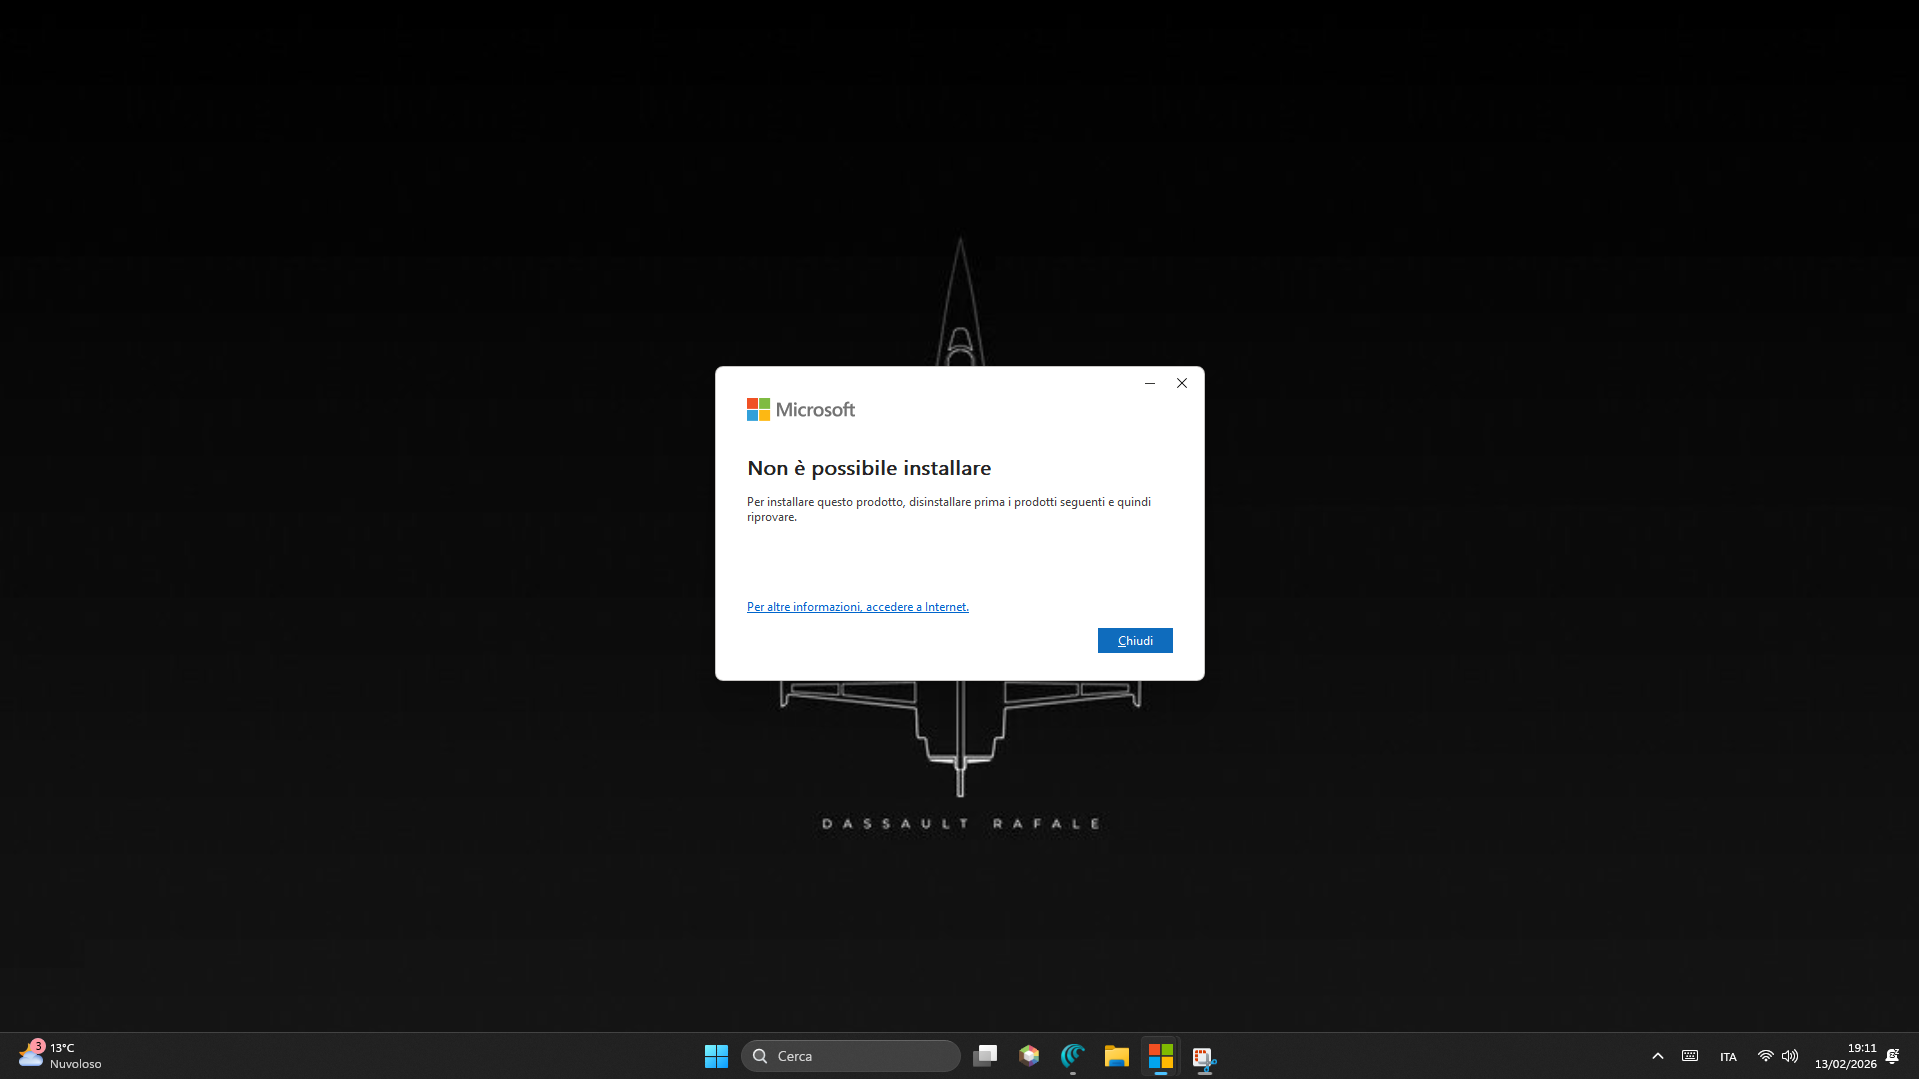Open the Wi-Fi network tray icon

[x=1765, y=1056]
